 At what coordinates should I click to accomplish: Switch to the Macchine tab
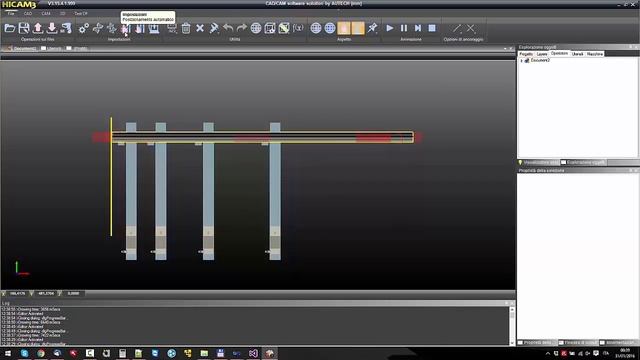pos(595,54)
